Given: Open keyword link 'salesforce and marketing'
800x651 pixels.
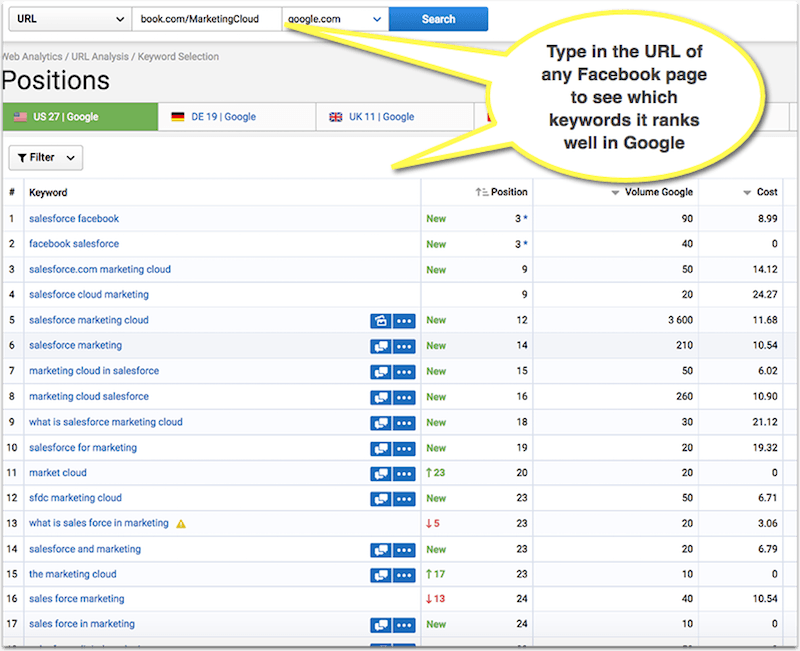Looking at the screenshot, I should [x=85, y=549].
